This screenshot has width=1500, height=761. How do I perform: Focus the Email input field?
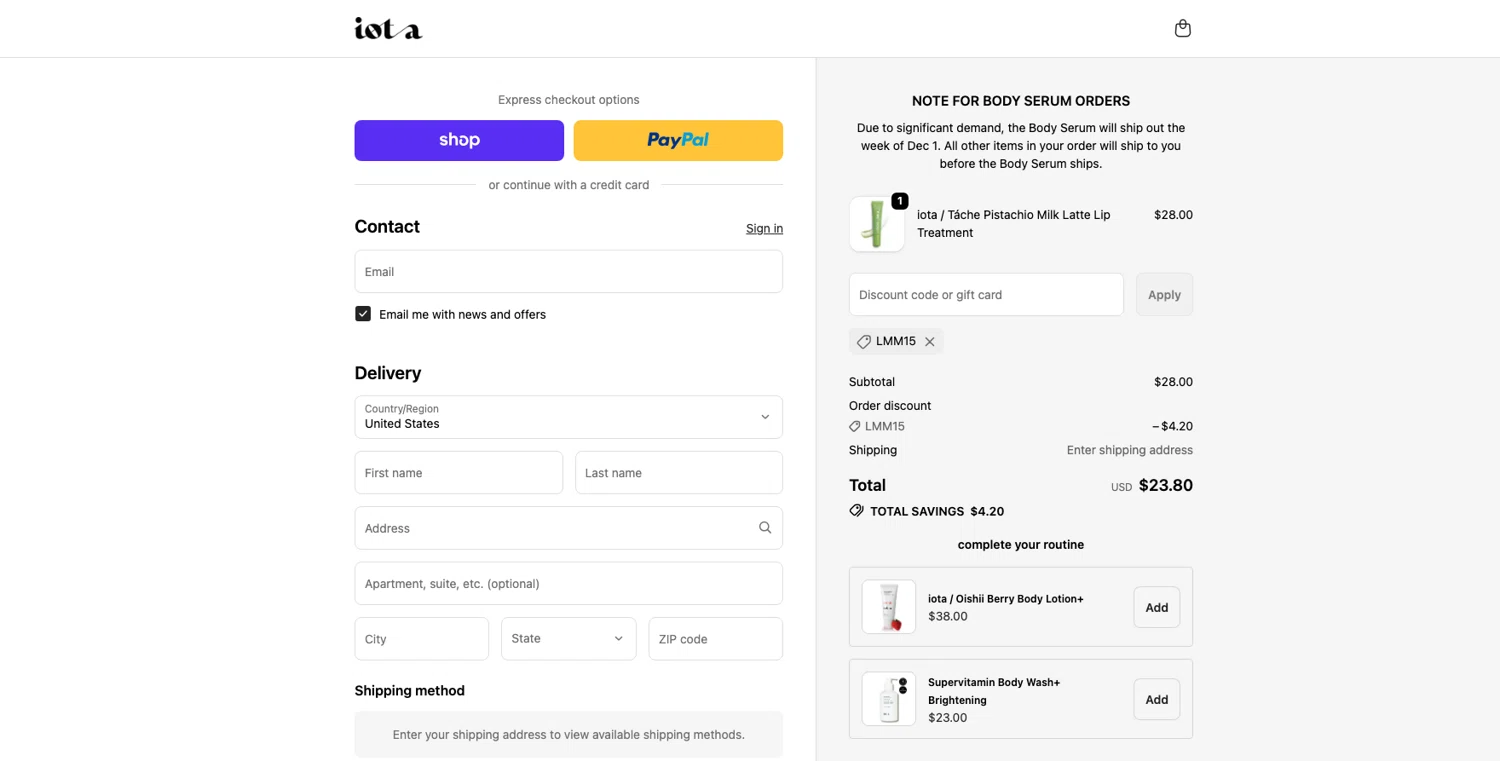568,272
